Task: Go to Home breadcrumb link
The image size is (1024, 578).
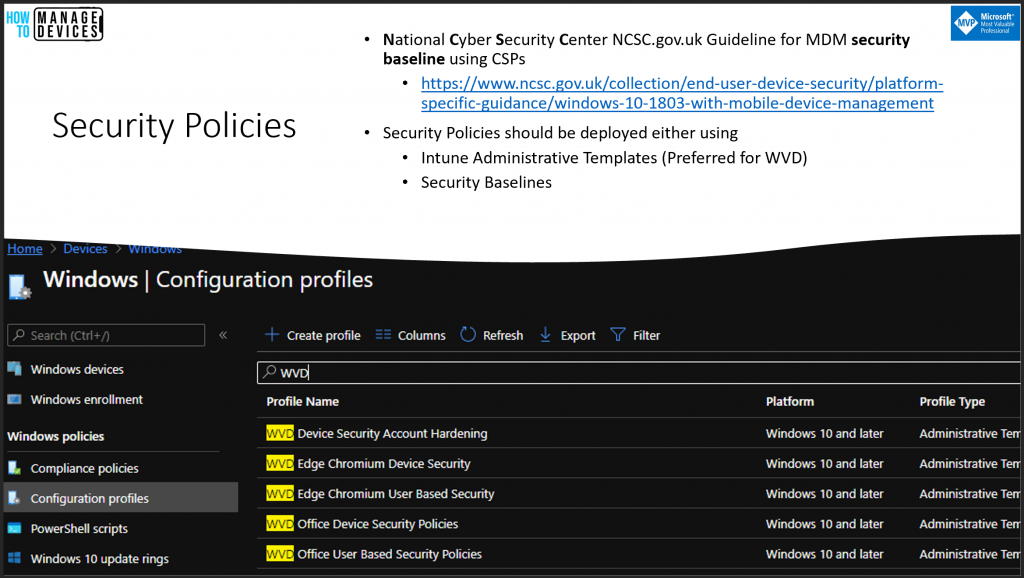Action: pos(25,249)
